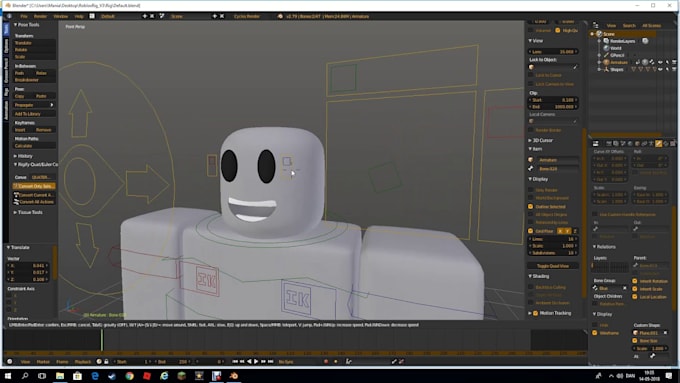Adjust the grid Scale value field
Image resolution: width=680 pixels, height=383 pixels.
553,246
